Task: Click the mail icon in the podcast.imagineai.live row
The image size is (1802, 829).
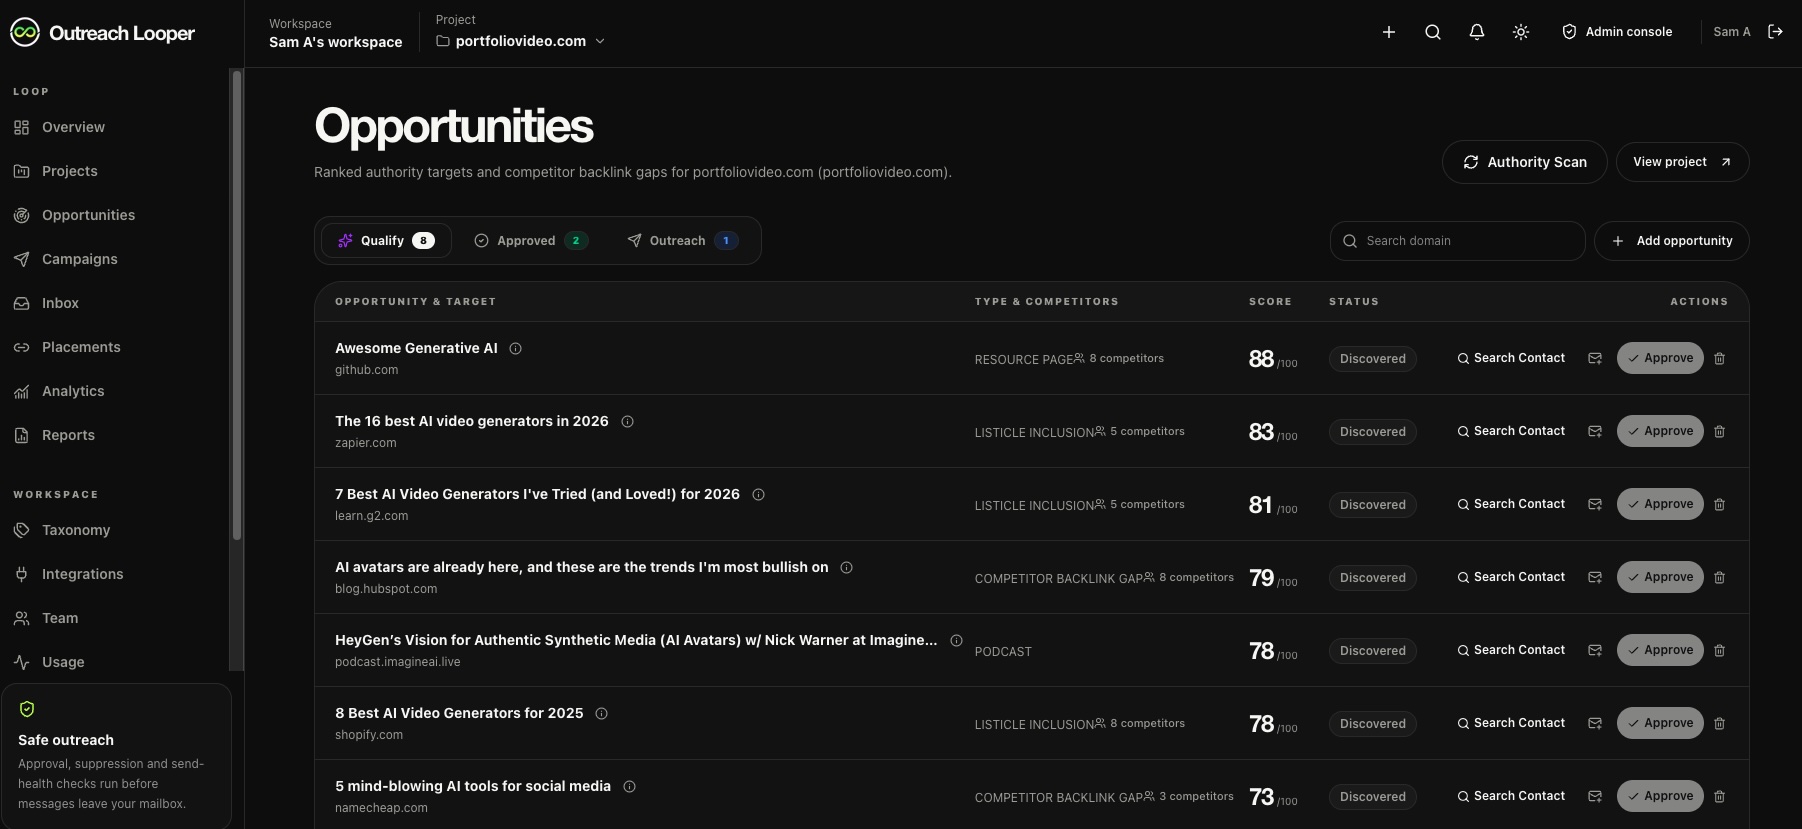Action: (1595, 650)
